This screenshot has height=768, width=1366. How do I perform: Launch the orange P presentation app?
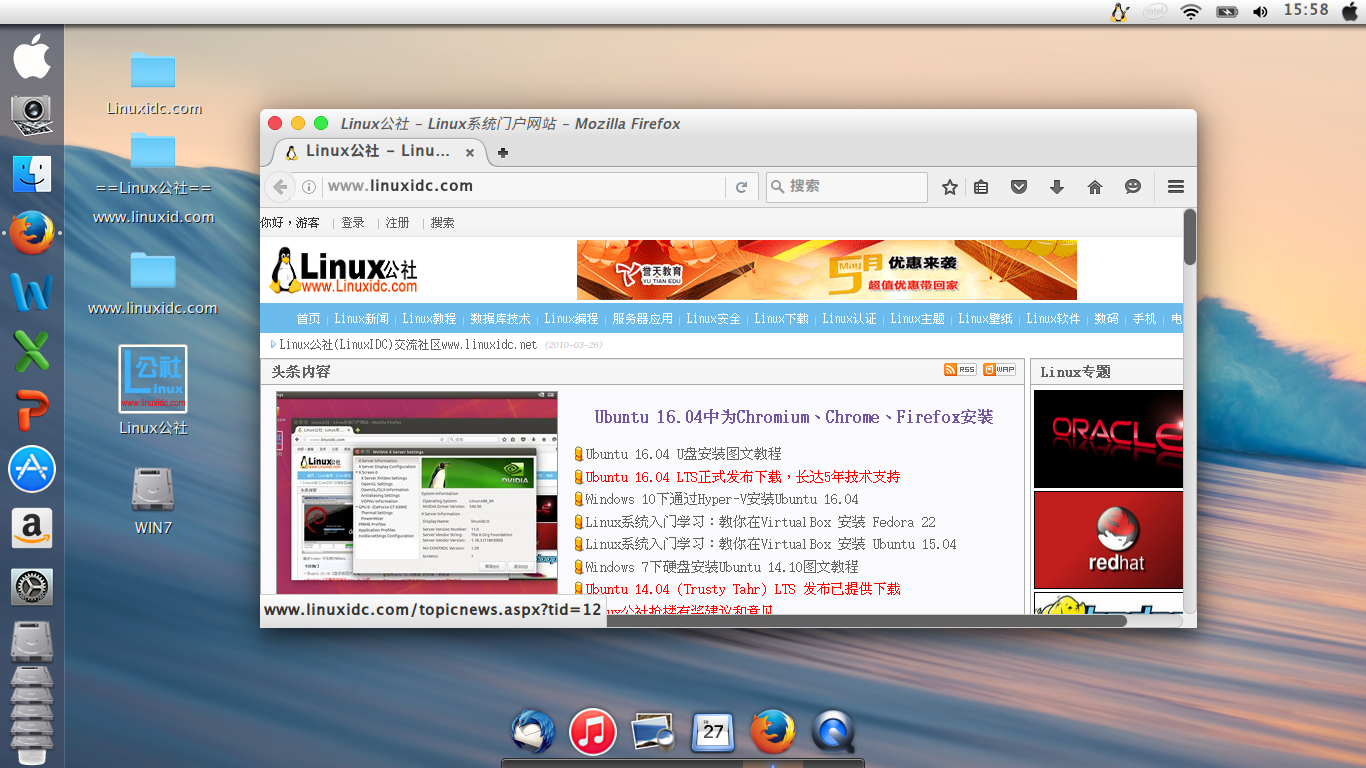click(32, 410)
